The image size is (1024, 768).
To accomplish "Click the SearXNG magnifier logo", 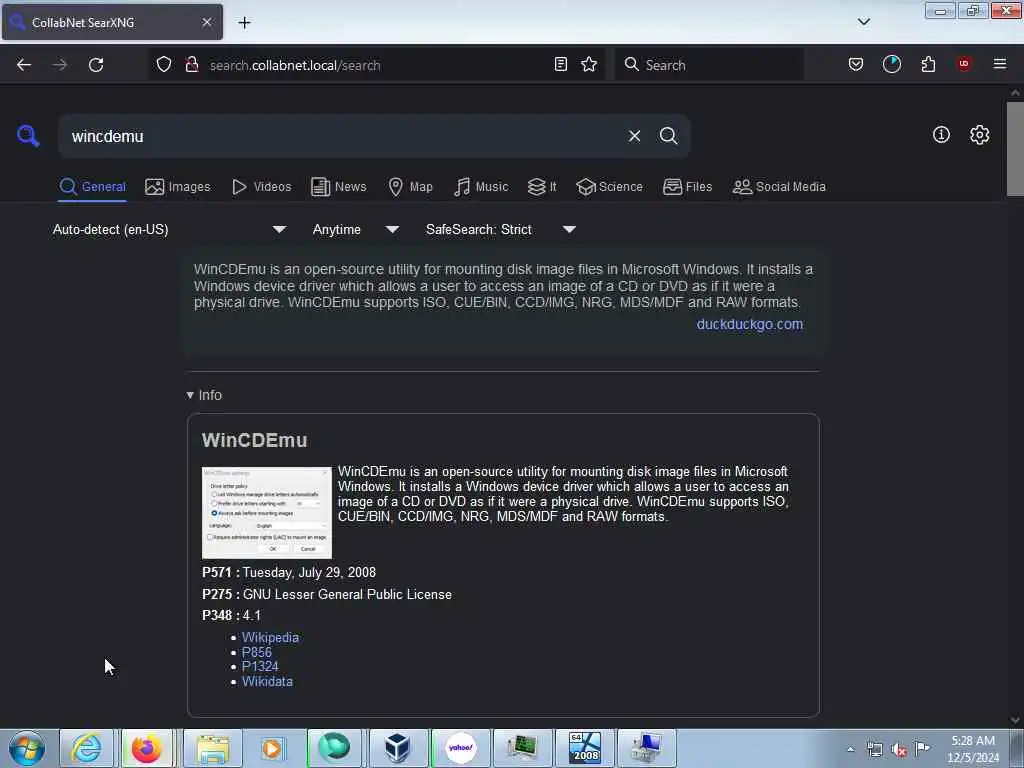I will pos(28,136).
